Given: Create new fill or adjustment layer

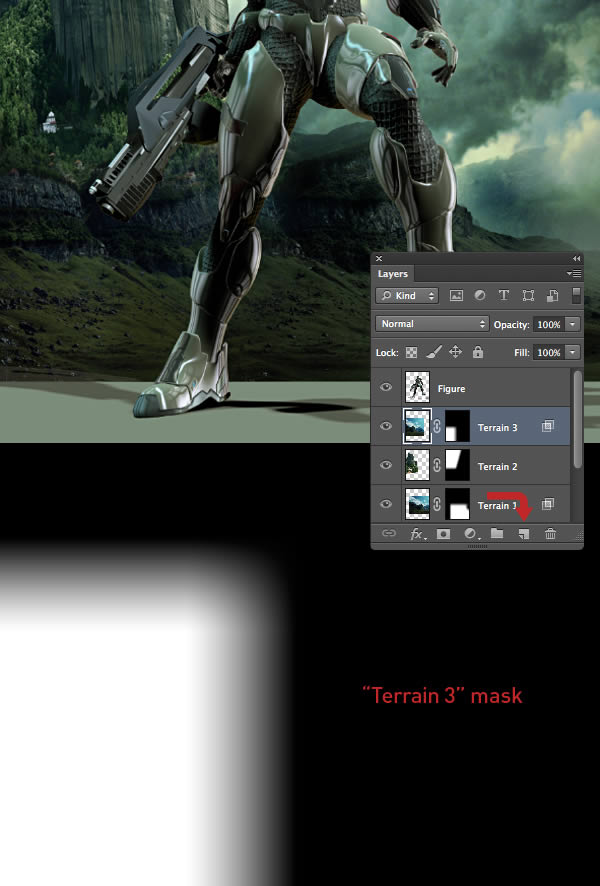Looking at the screenshot, I should (470, 534).
